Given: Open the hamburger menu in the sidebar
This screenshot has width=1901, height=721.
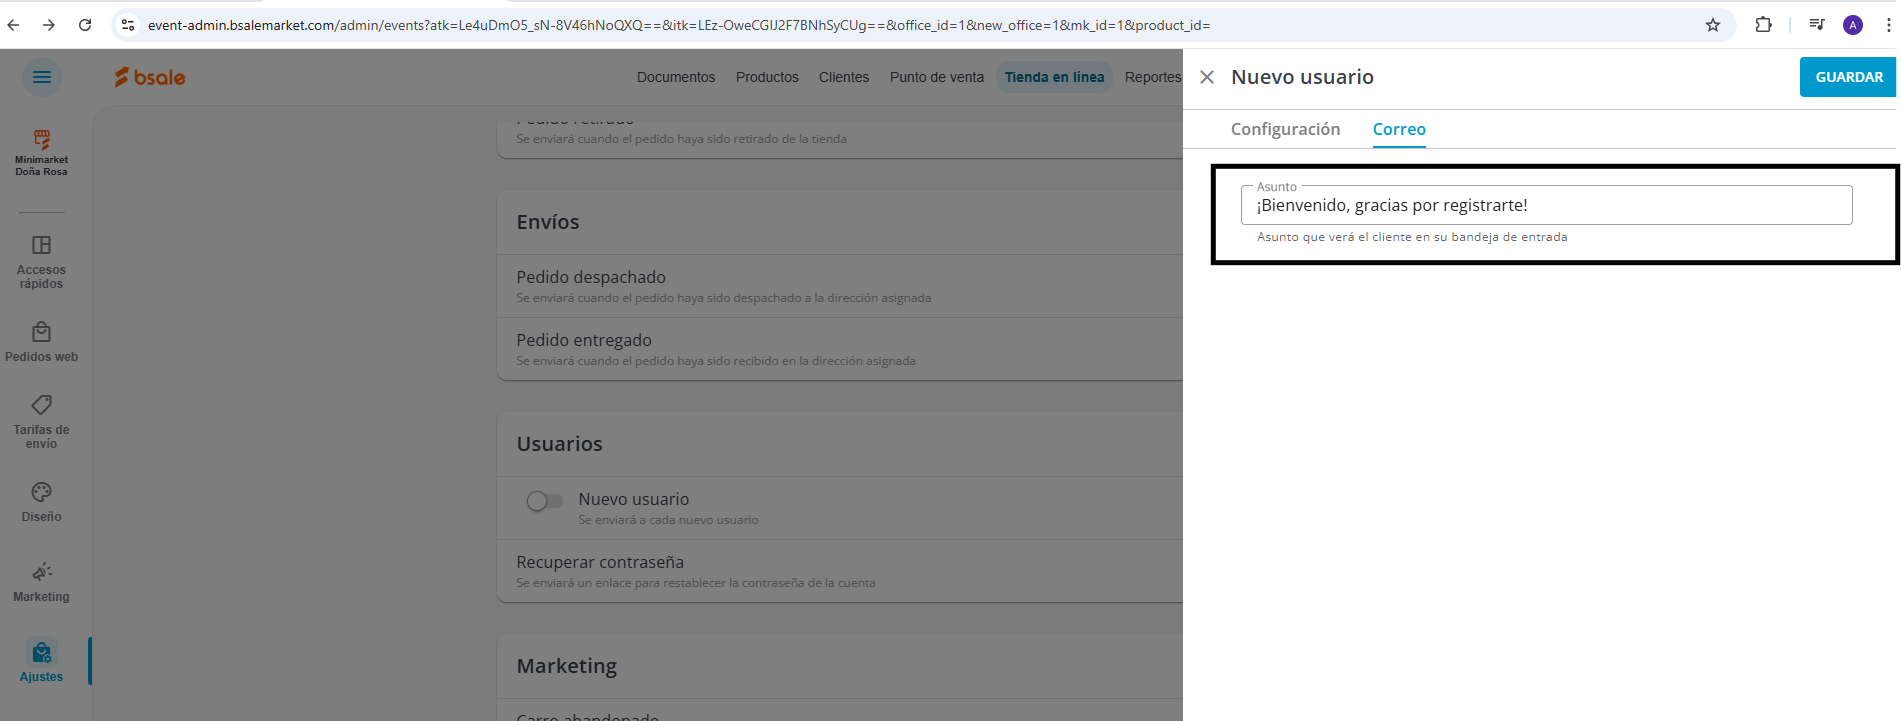Looking at the screenshot, I should 42,77.
